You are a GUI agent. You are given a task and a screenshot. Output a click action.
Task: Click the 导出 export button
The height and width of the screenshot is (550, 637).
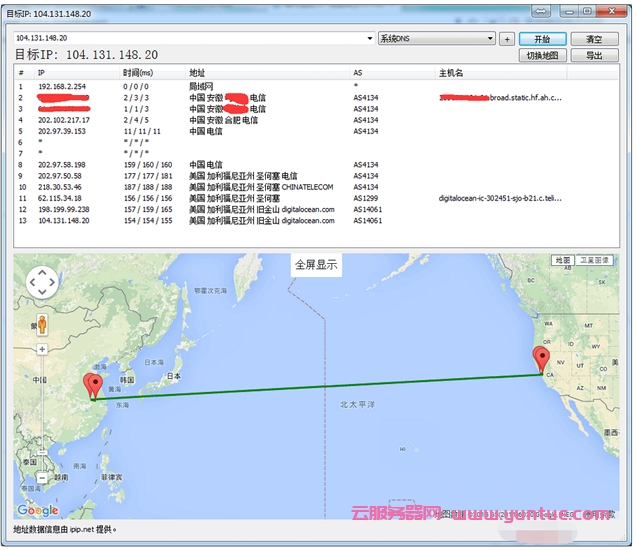click(x=594, y=56)
